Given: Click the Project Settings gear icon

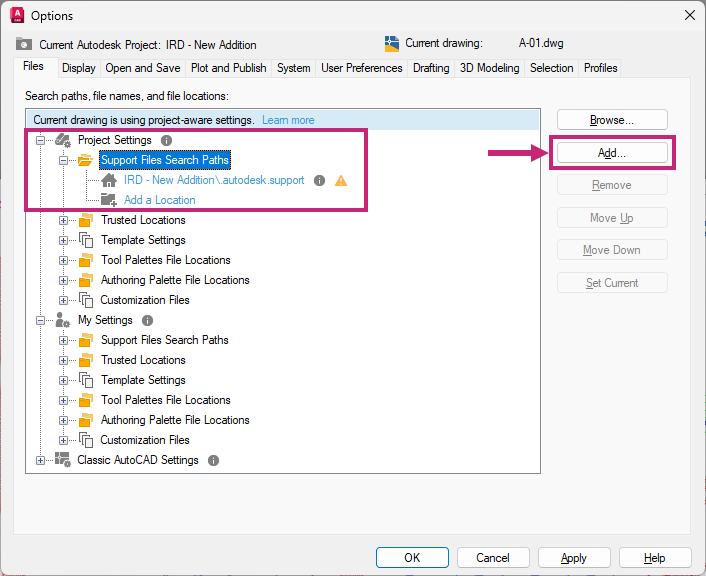Looking at the screenshot, I should tap(63, 140).
